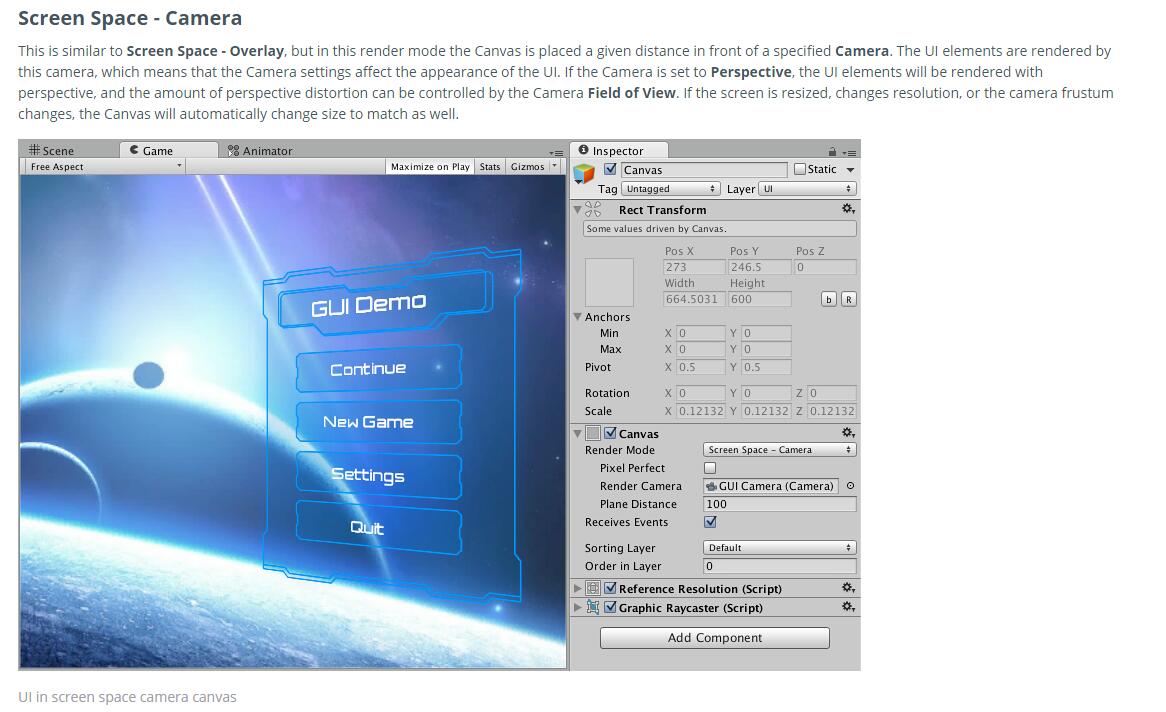
Task: Toggle the Canvas component enabled checkbox
Action: click(x=611, y=433)
